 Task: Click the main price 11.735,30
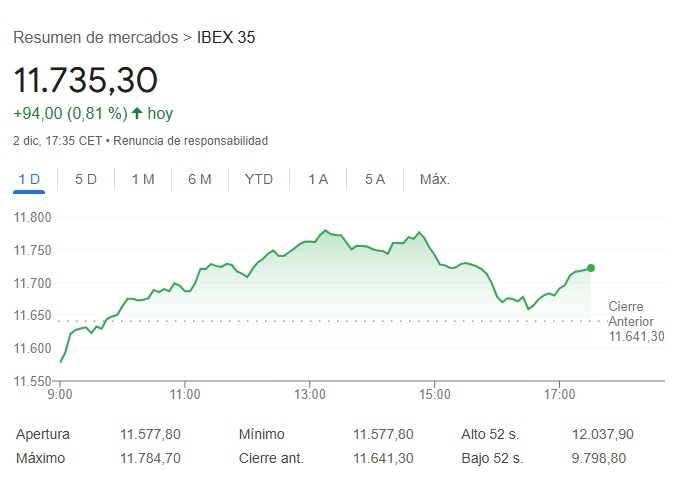click(85, 80)
